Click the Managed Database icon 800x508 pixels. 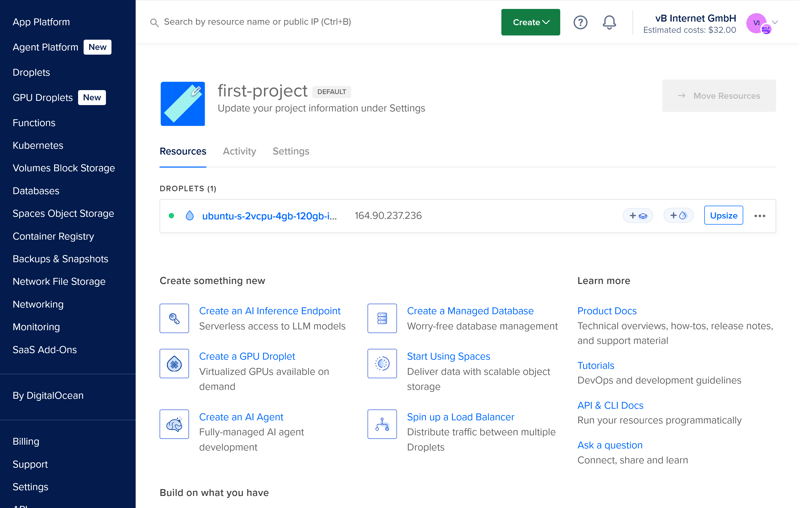382,318
